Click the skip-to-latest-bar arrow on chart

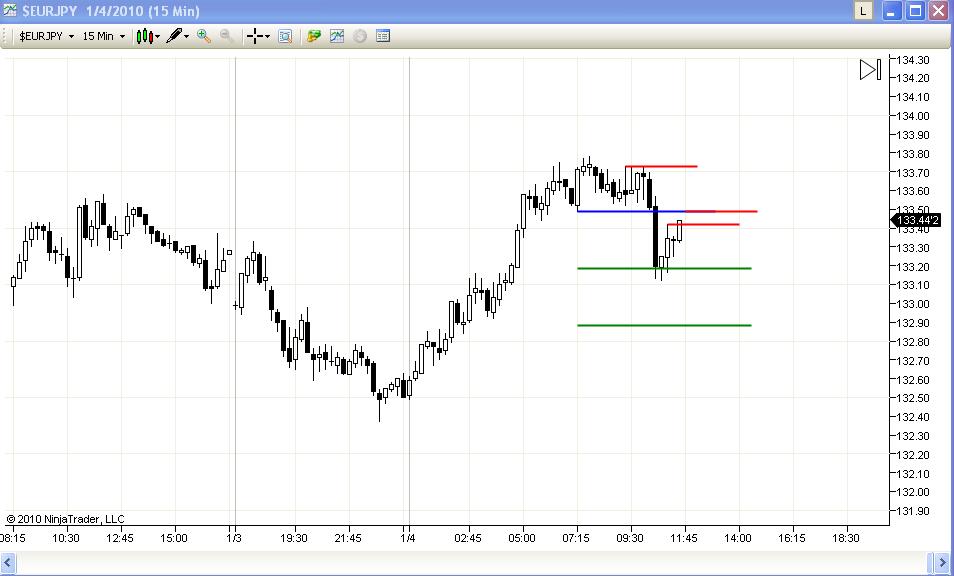870,69
